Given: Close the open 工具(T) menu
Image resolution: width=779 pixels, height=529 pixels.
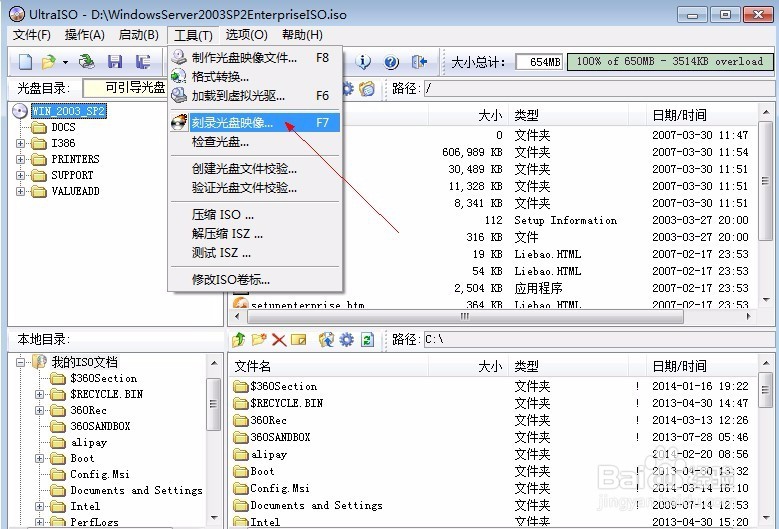Looking at the screenshot, I should 193,35.
